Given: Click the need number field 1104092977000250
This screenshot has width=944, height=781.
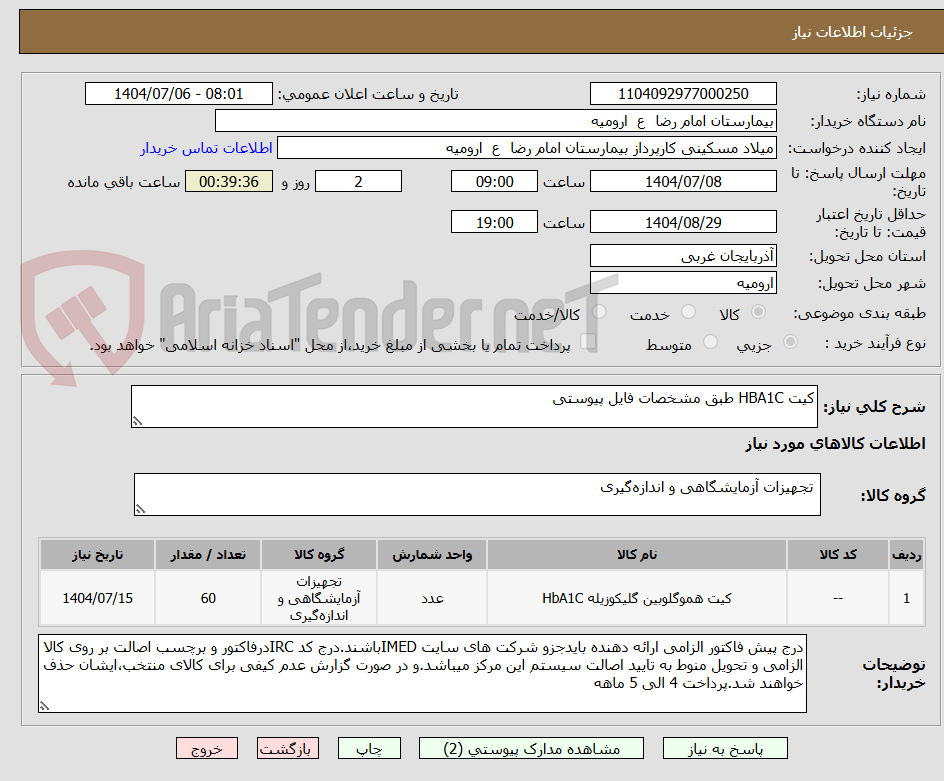Looking at the screenshot, I should [x=683, y=94].
